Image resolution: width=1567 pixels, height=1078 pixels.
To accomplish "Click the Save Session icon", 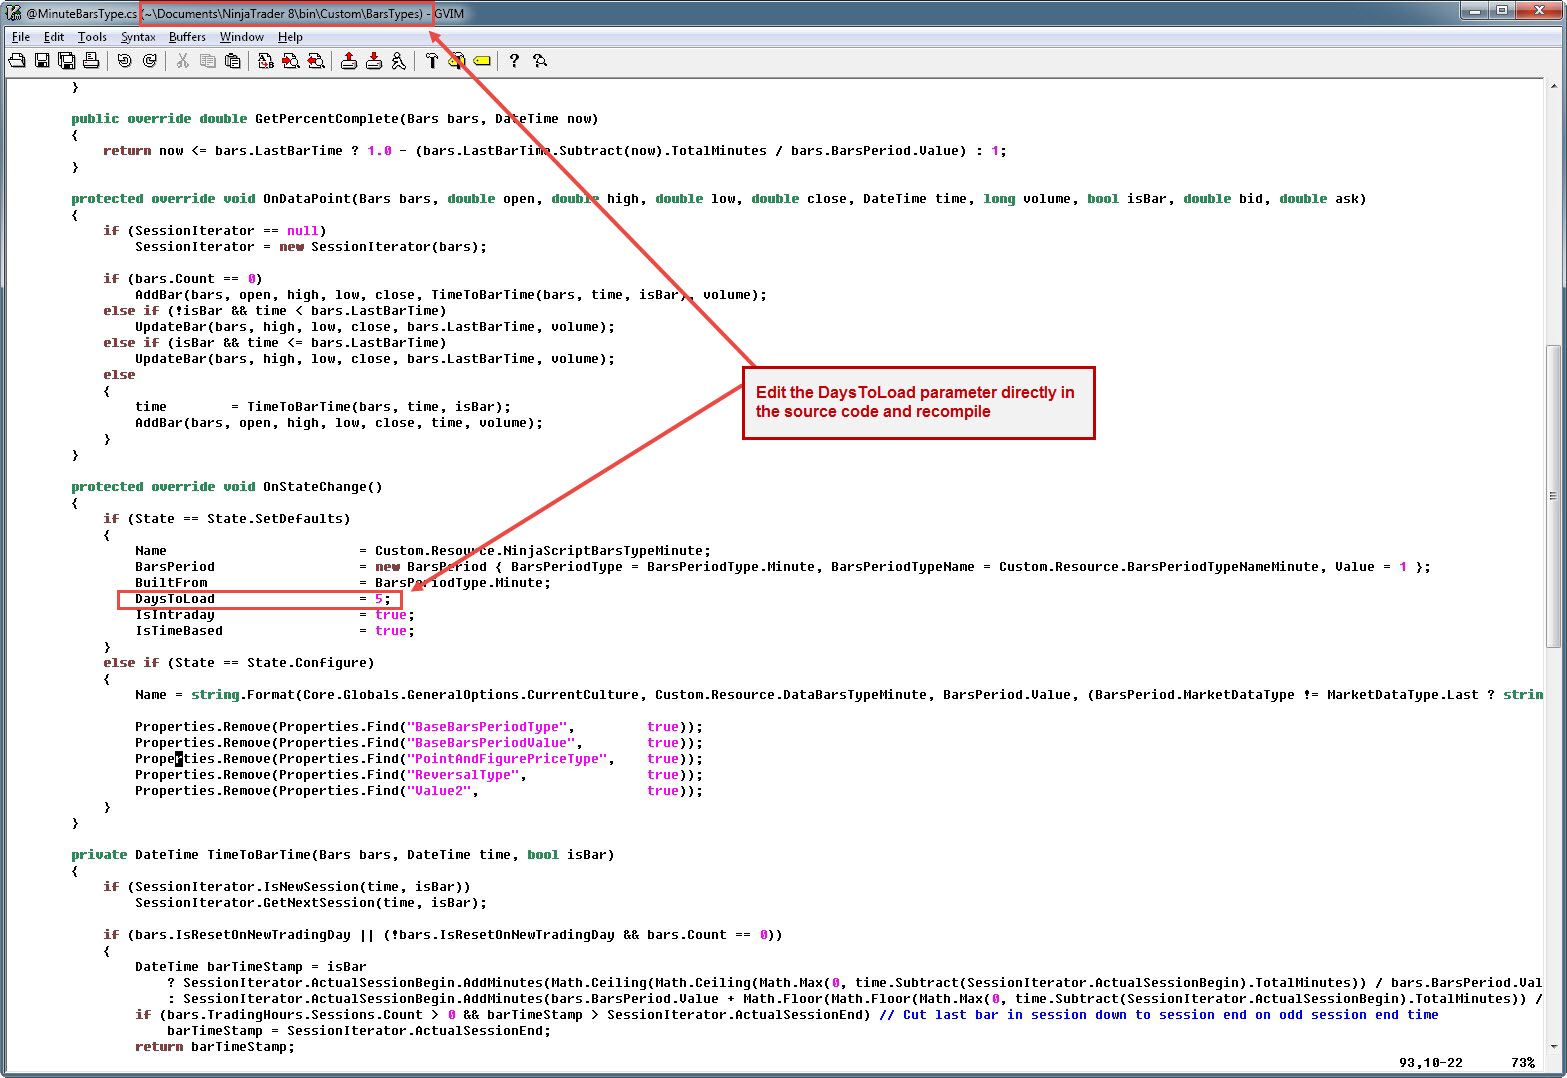I will tap(374, 61).
